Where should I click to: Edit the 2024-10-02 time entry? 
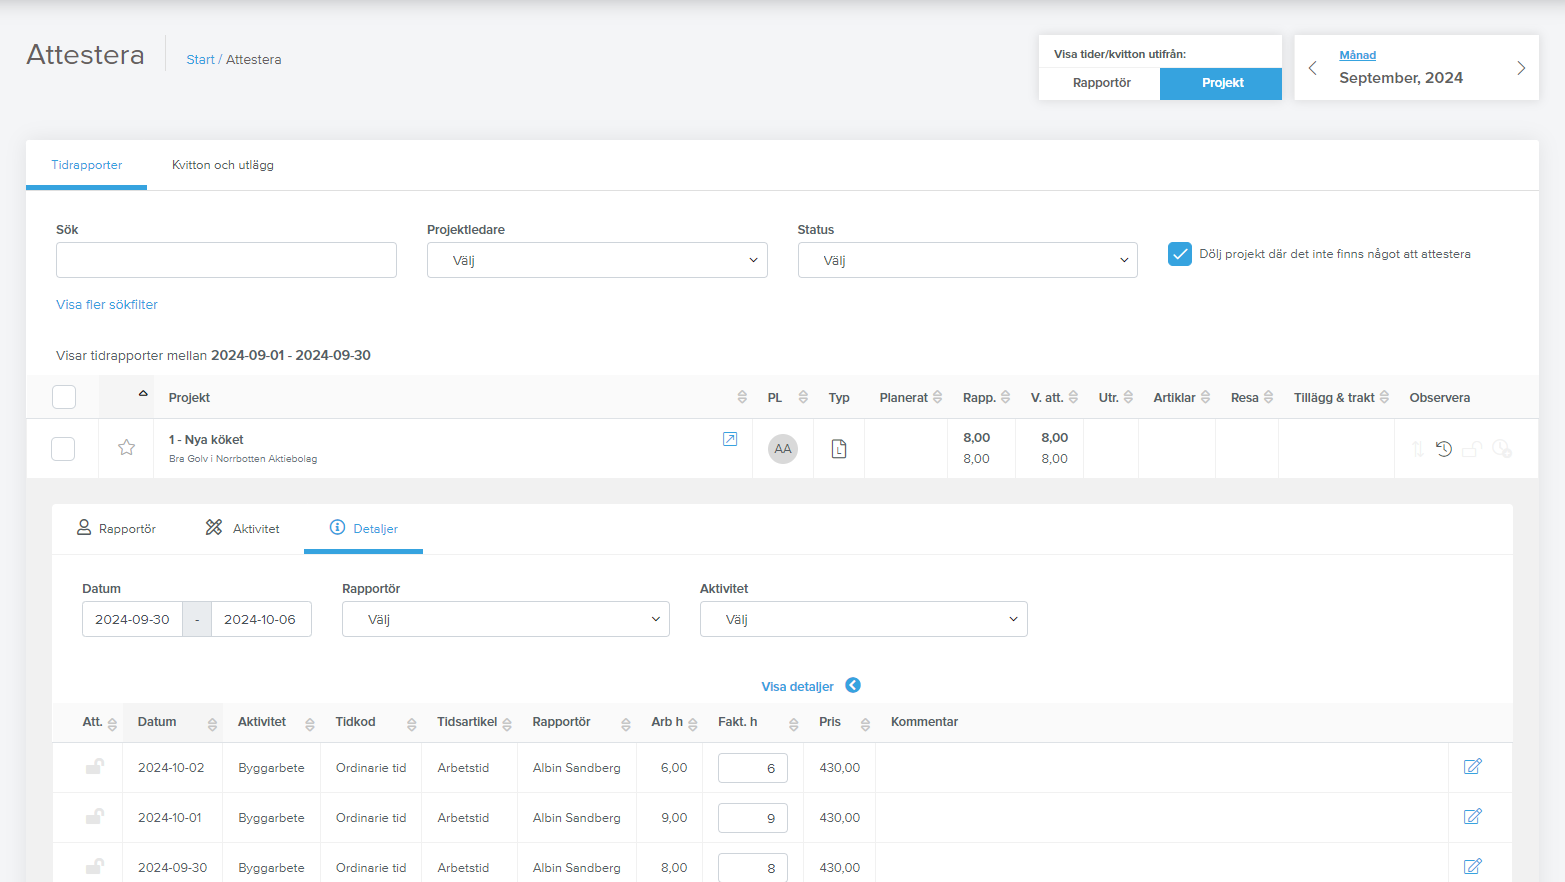tap(1472, 767)
